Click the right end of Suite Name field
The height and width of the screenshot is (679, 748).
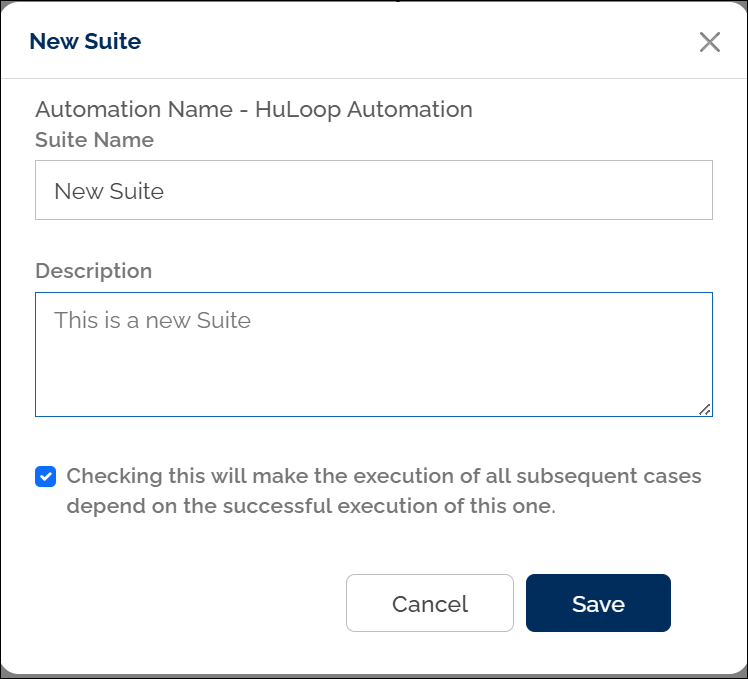pos(680,190)
